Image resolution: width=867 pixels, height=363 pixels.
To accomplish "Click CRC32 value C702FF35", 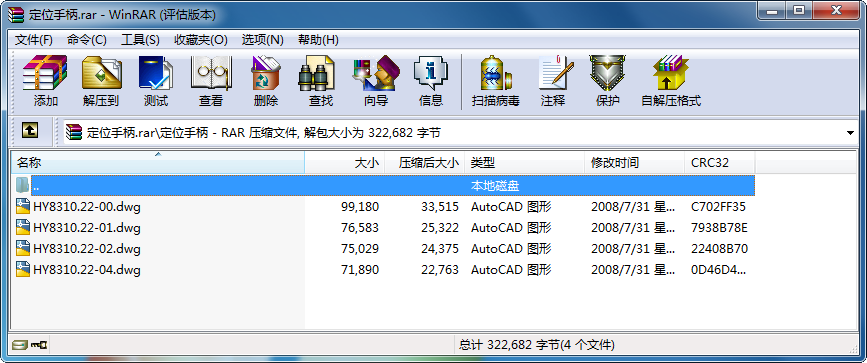I will click(718, 207).
